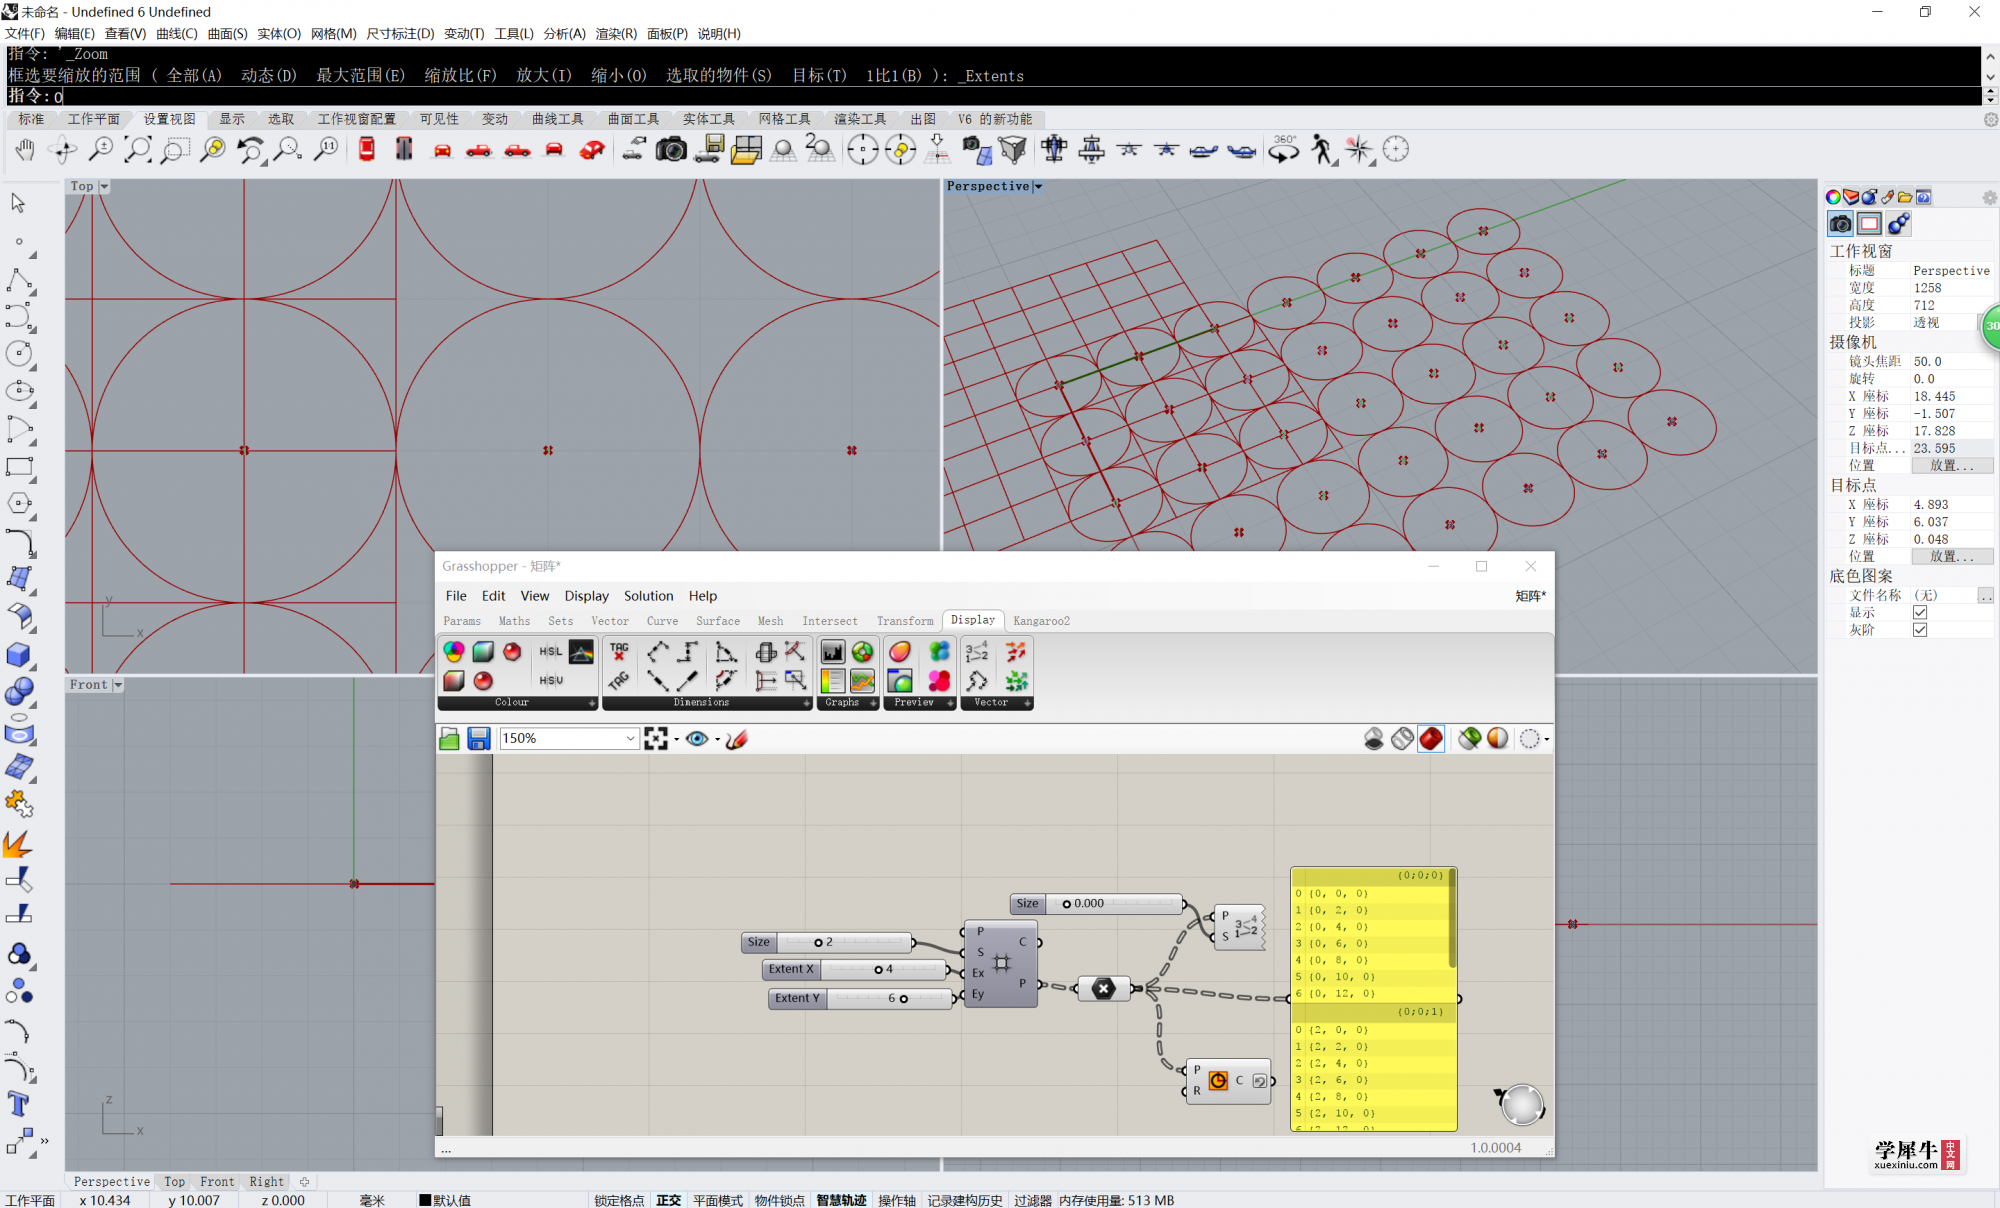Toggle 智慧轨迹 smart track in status bar
This screenshot has height=1208, width=2000.
(x=841, y=1200)
